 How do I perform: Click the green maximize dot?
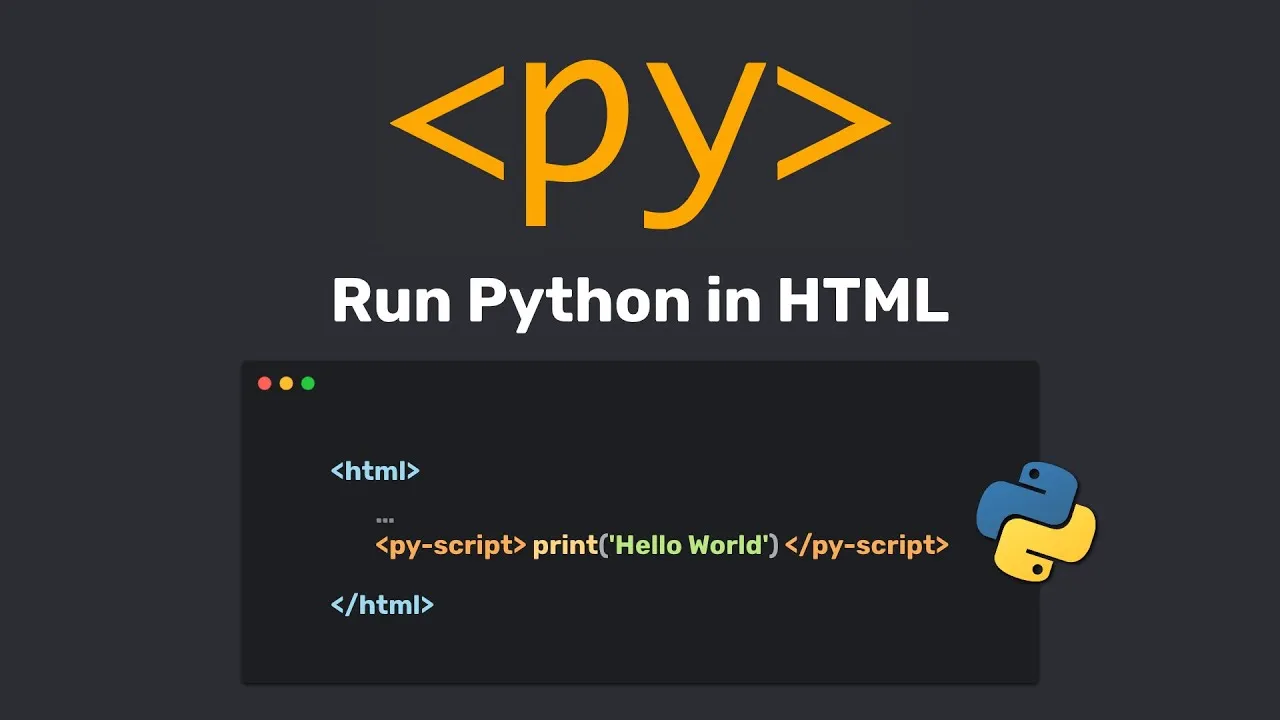[308, 383]
